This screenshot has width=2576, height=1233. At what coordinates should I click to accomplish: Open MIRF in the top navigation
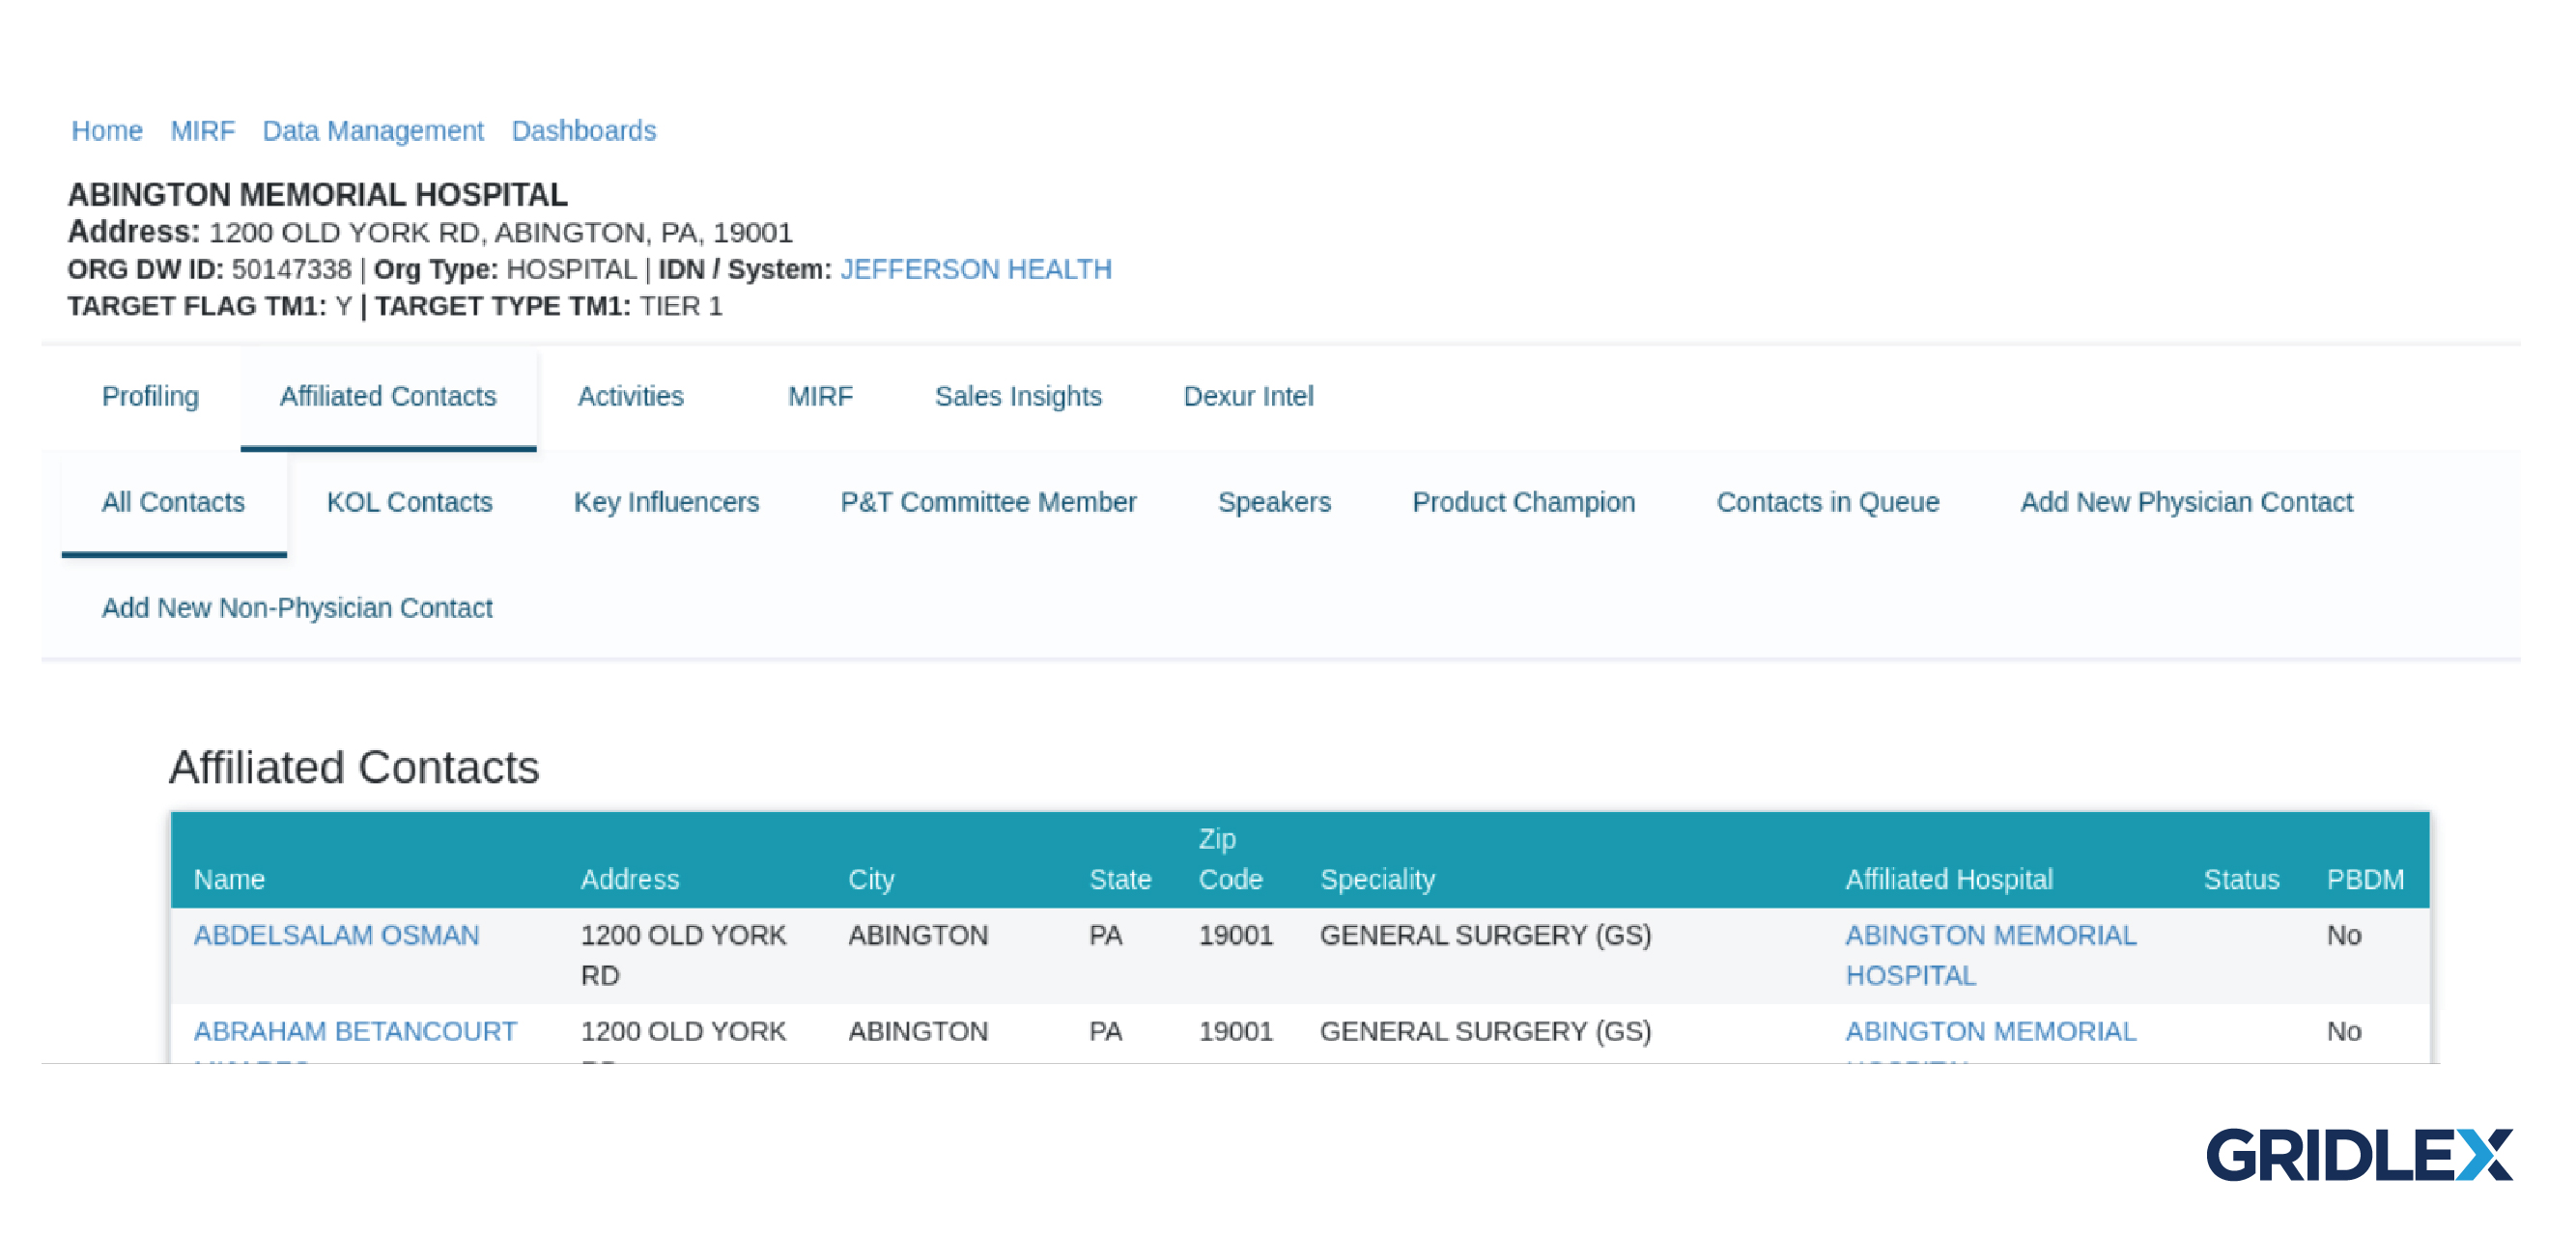(202, 131)
